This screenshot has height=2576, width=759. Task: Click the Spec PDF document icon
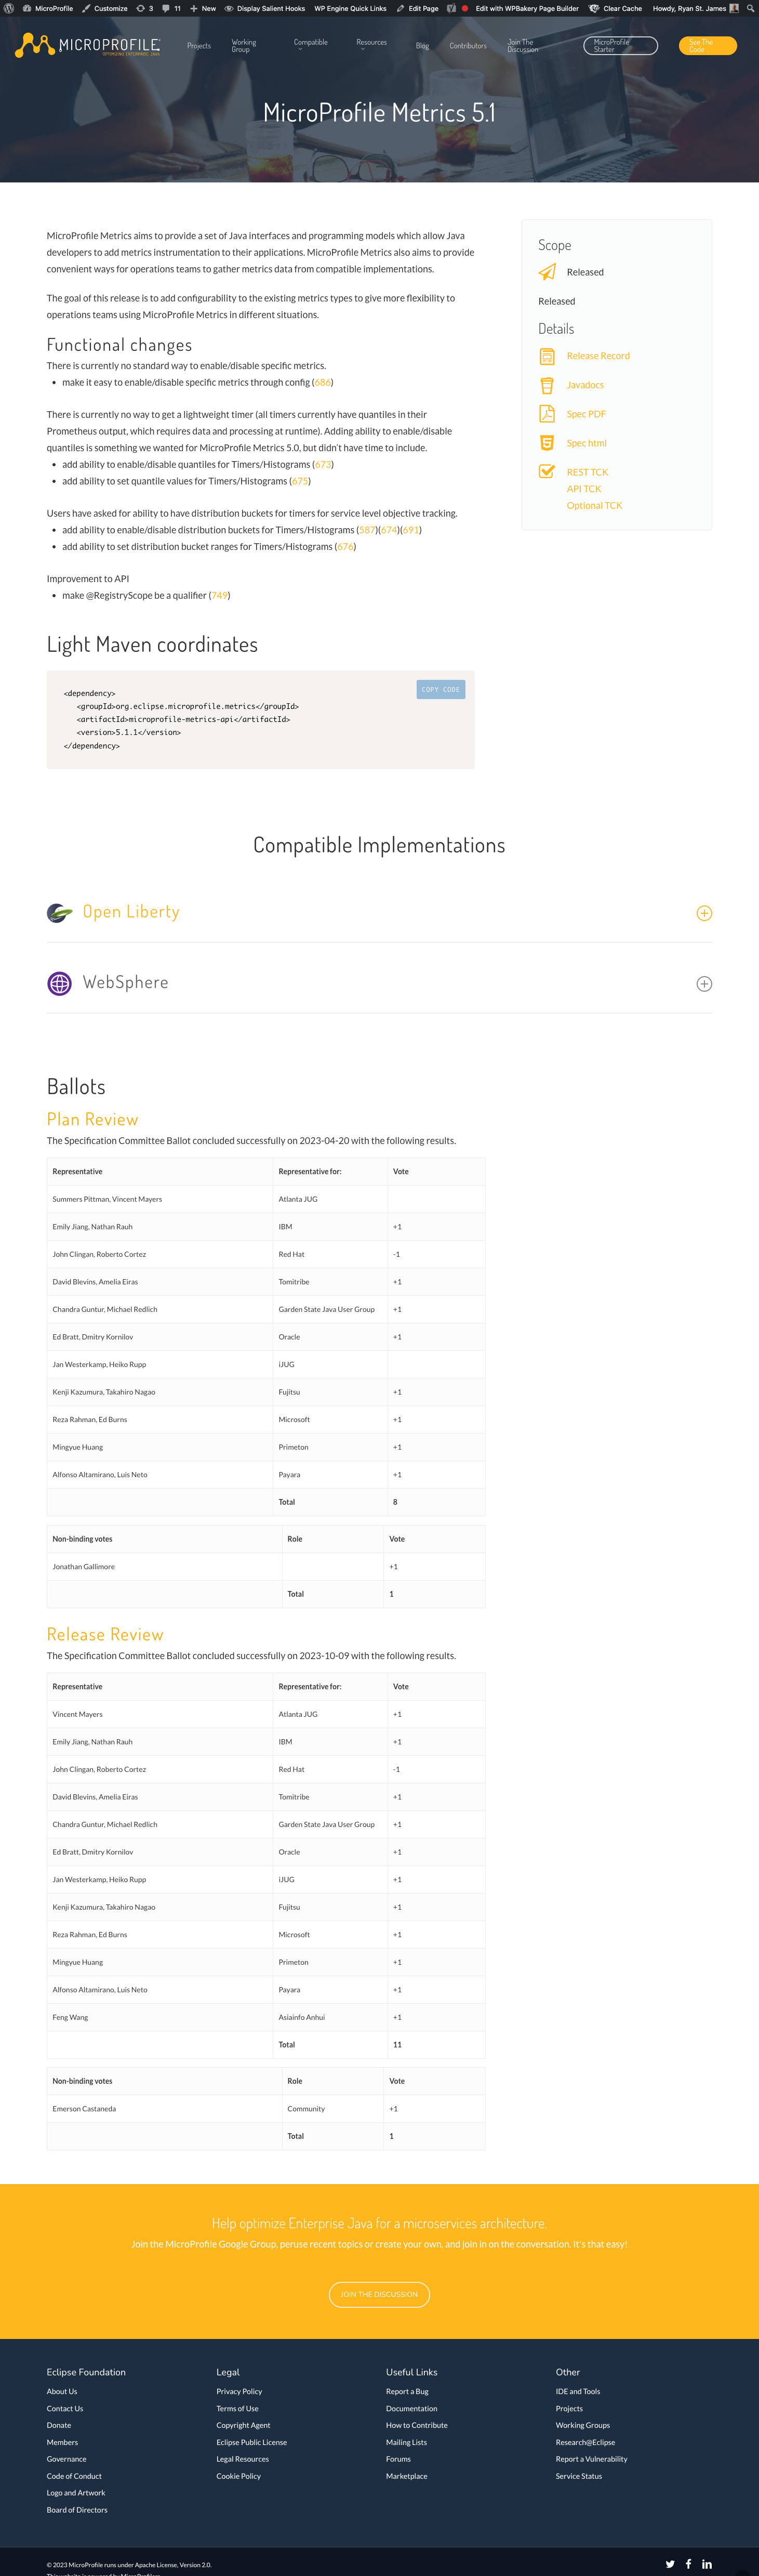[547, 414]
